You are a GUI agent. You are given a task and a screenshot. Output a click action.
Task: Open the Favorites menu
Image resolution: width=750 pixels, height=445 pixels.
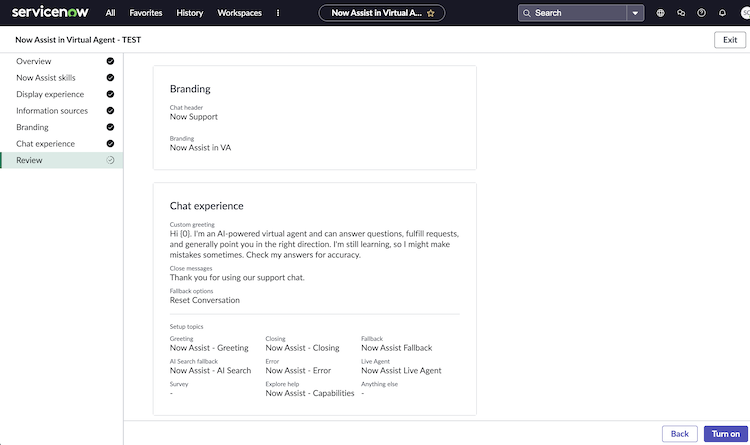coord(146,13)
